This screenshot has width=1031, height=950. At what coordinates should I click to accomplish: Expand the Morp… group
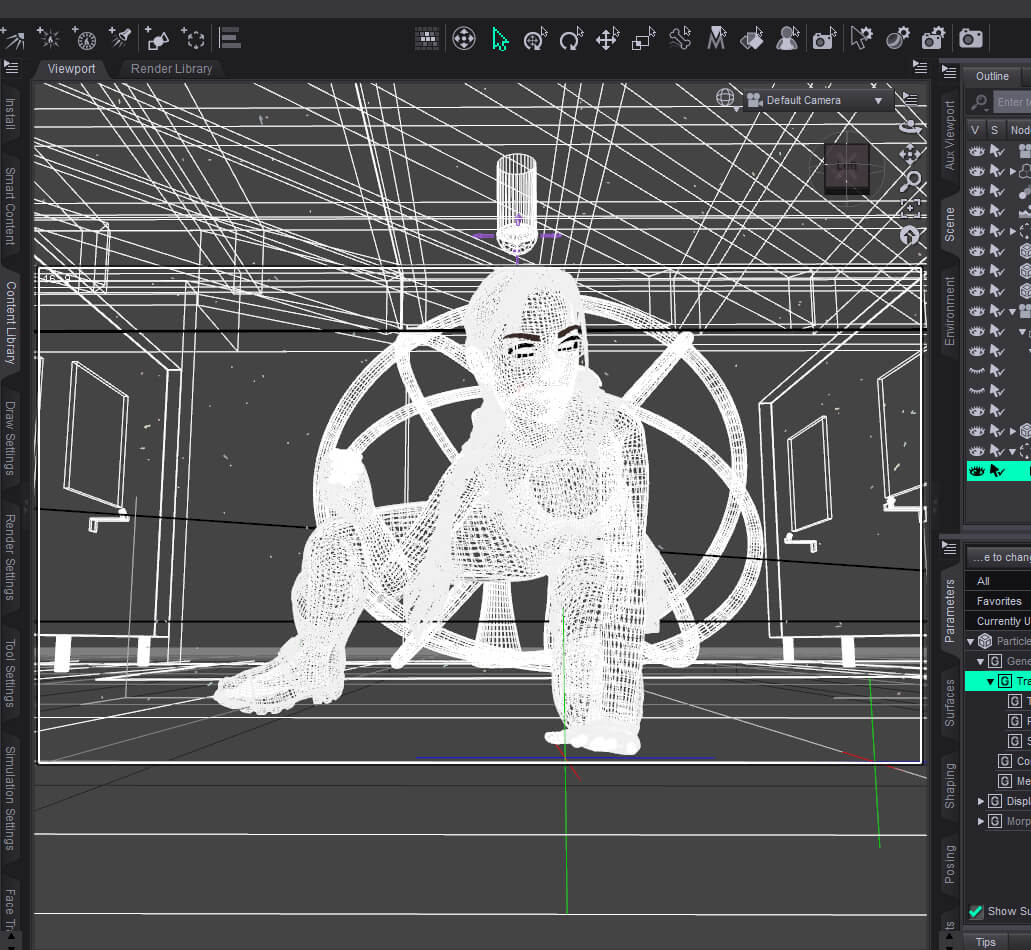coord(980,821)
